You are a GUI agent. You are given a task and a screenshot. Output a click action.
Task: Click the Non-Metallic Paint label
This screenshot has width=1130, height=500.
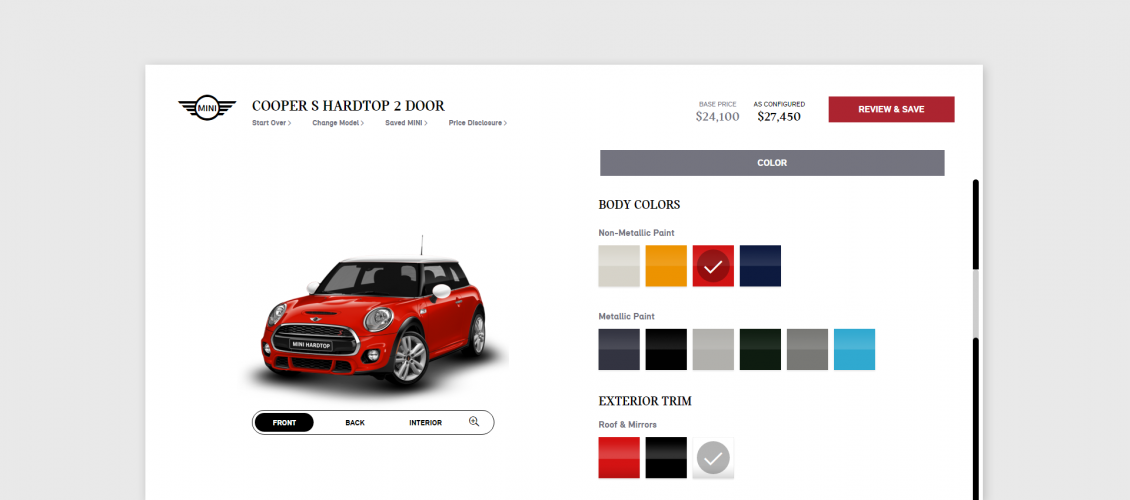636,233
